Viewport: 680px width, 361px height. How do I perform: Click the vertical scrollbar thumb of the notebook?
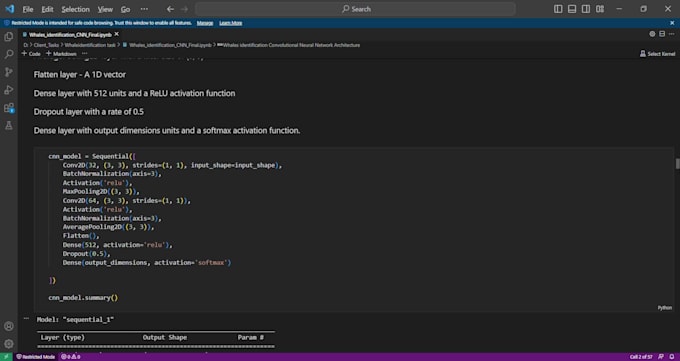click(x=677, y=164)
